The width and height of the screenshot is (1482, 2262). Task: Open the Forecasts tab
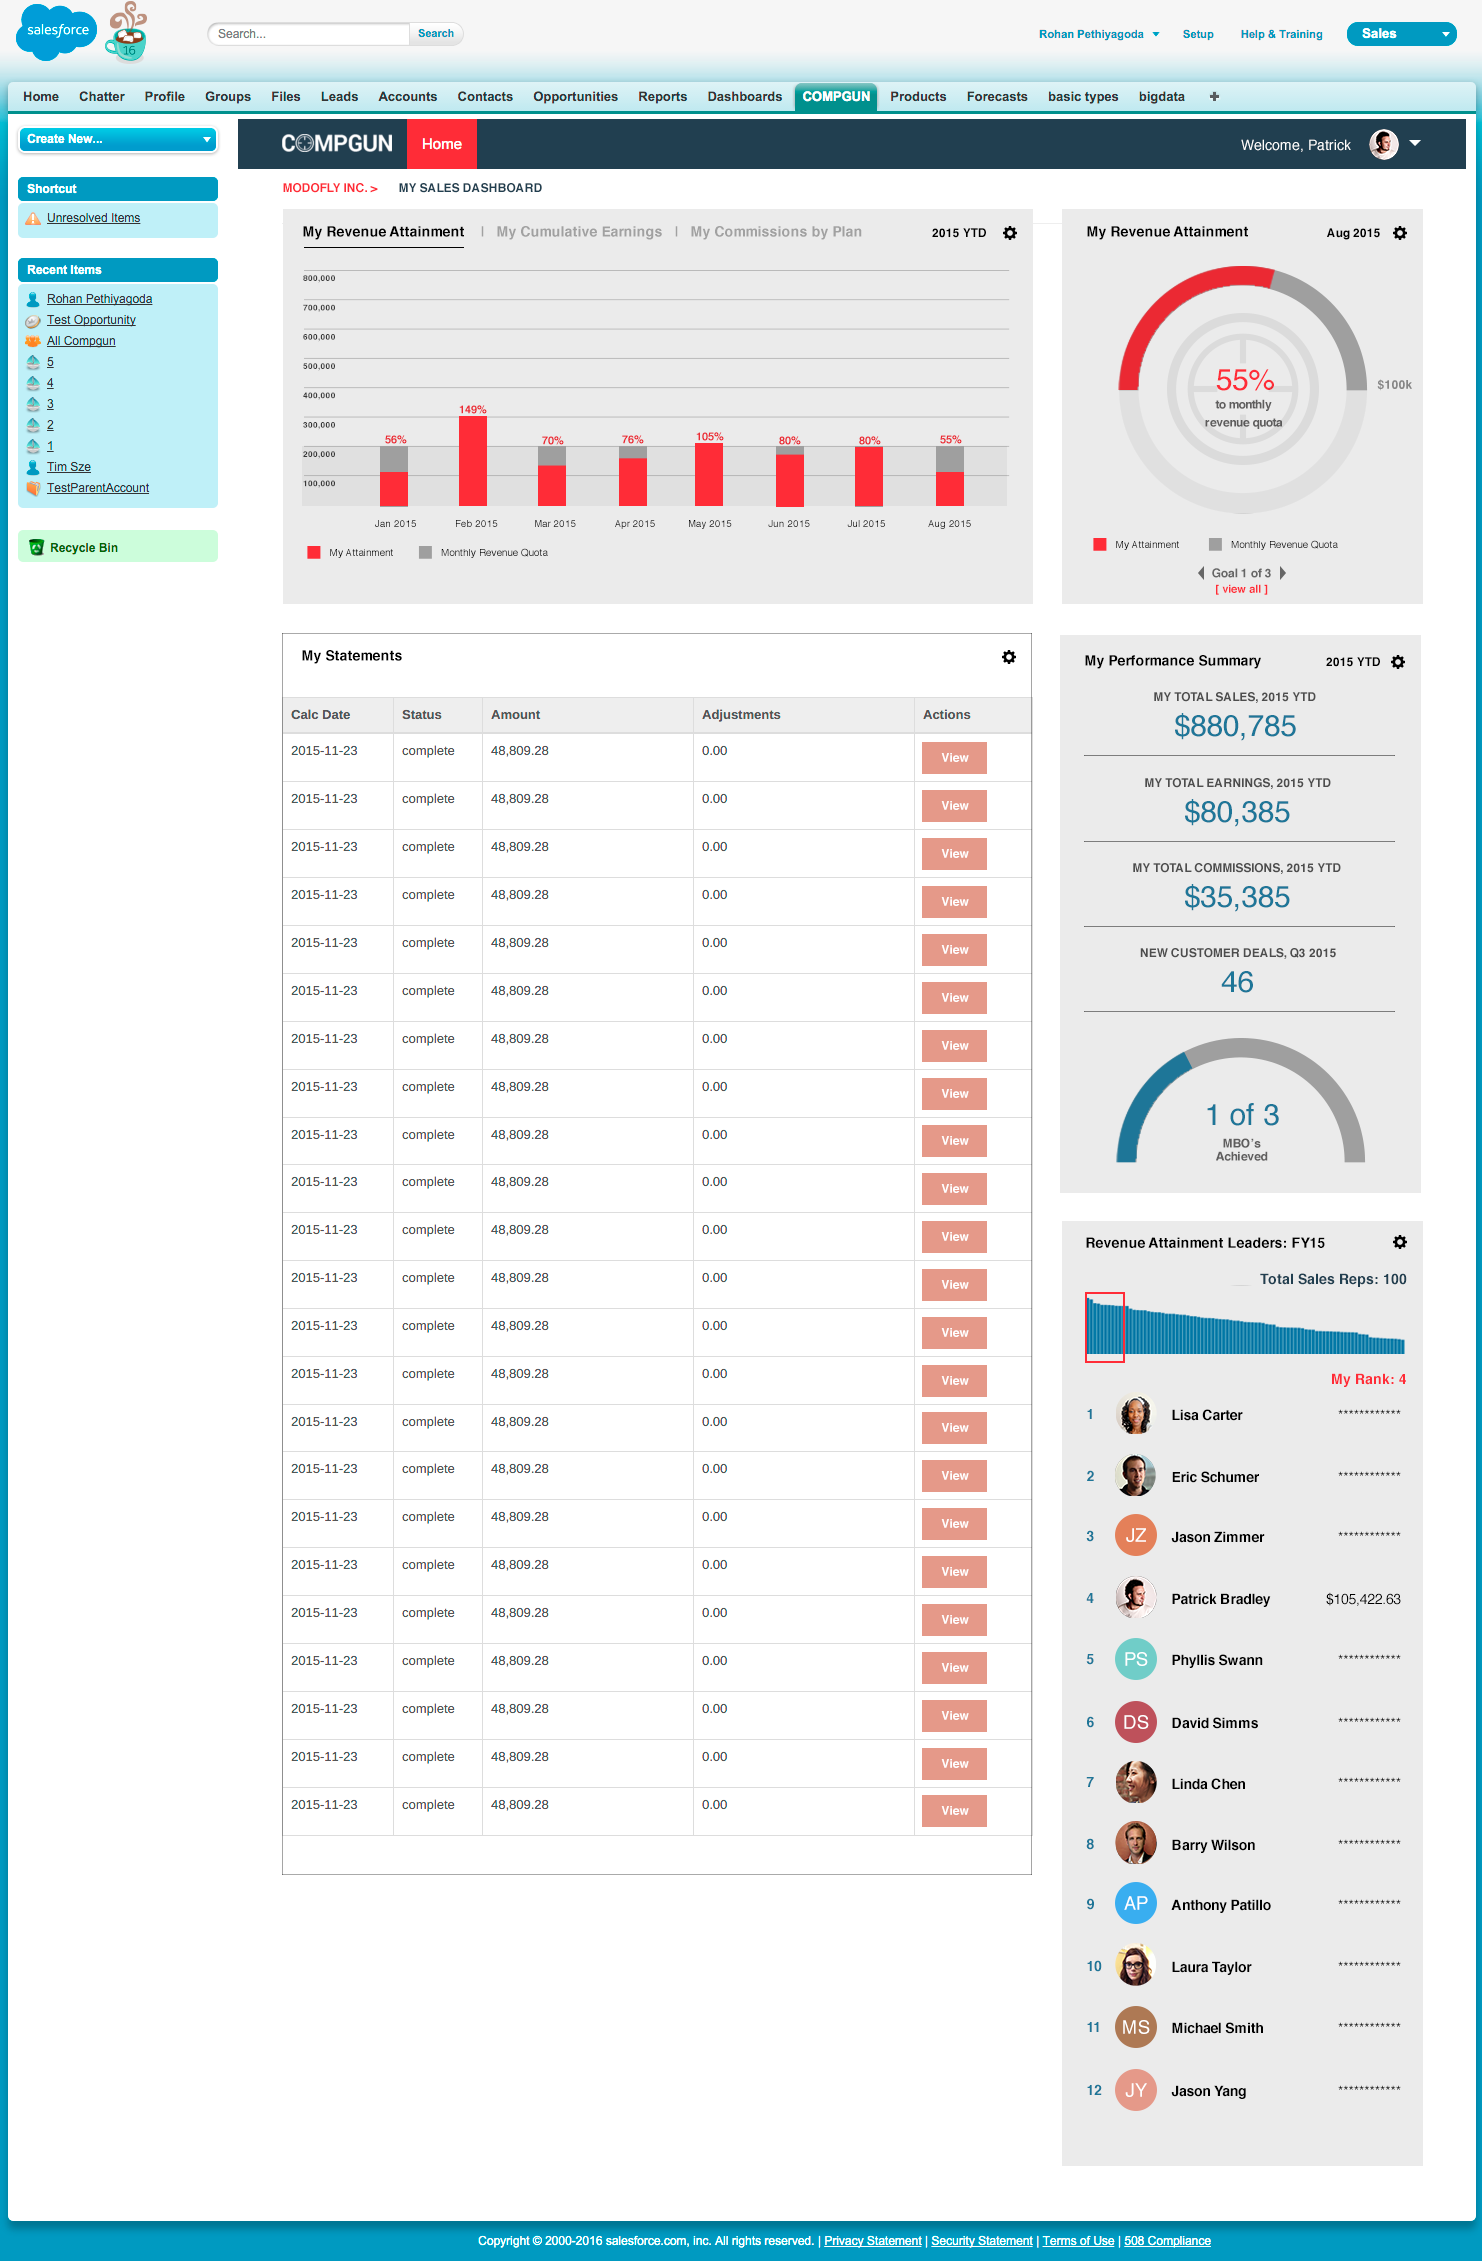(996, 97)
